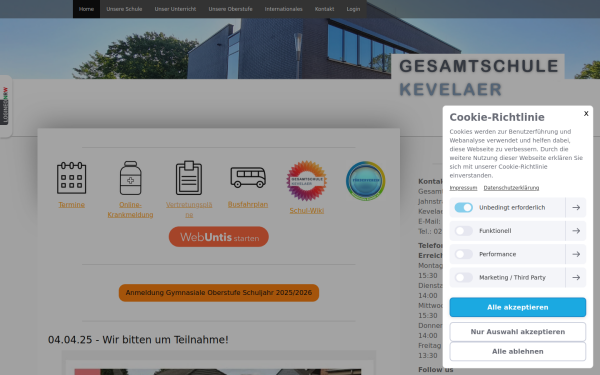This screenshot has width=600, height=375.
Task: Click Alle akzeptieren button
Action: (x=518, y=307)
